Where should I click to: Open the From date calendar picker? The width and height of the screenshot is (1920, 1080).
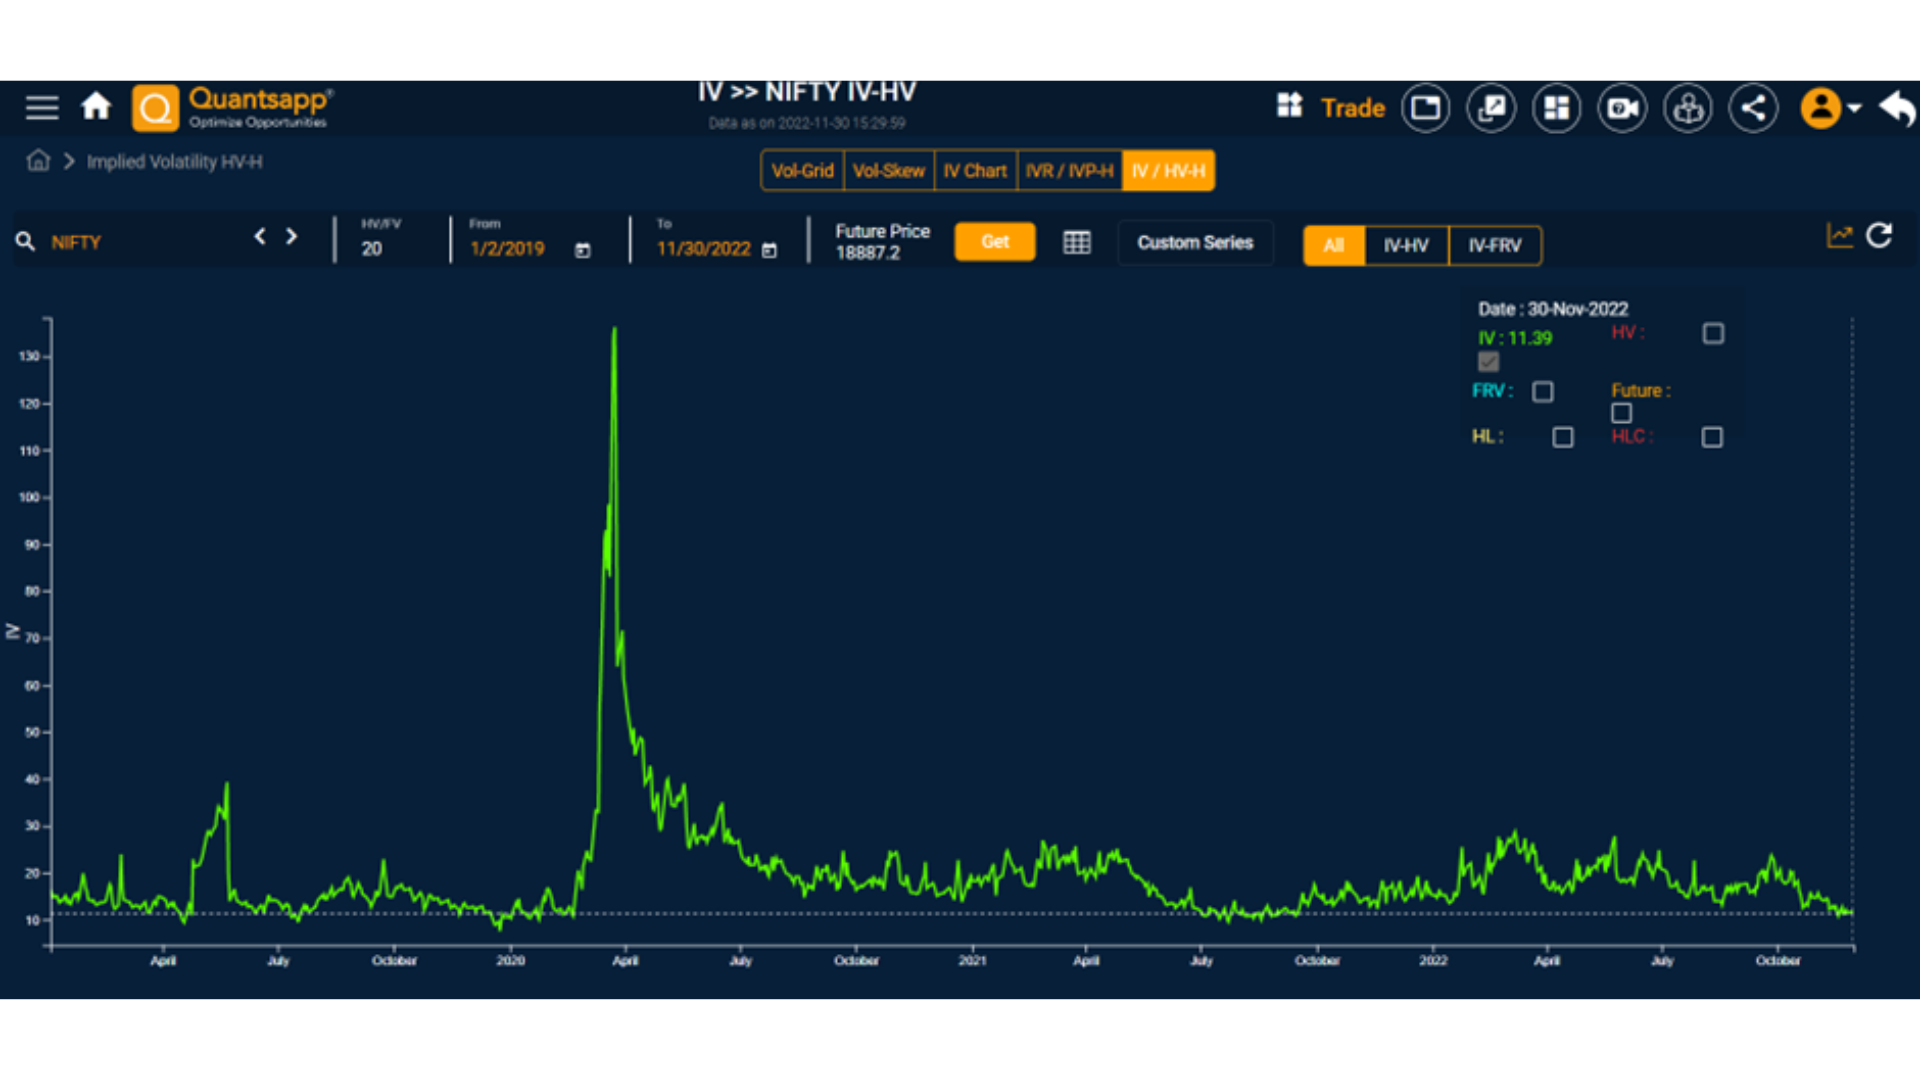583,250
